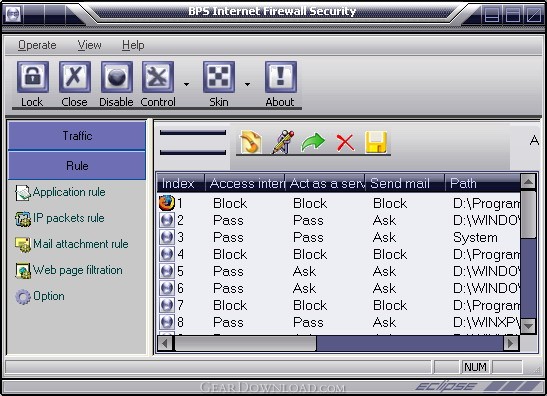Open the IP packets rule link
Viewport: 547px width, 396px height.
point(69,218)
